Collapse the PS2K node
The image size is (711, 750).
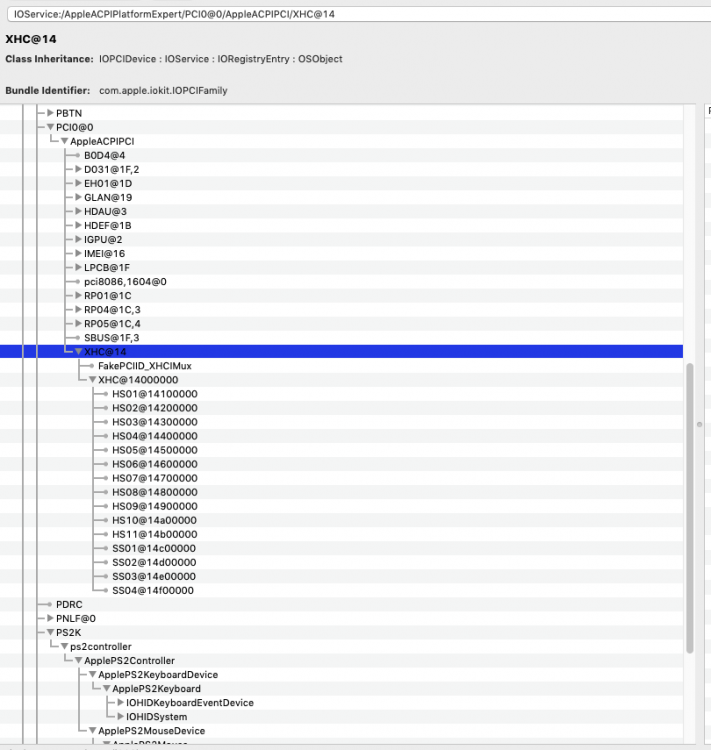coord(50,632)
